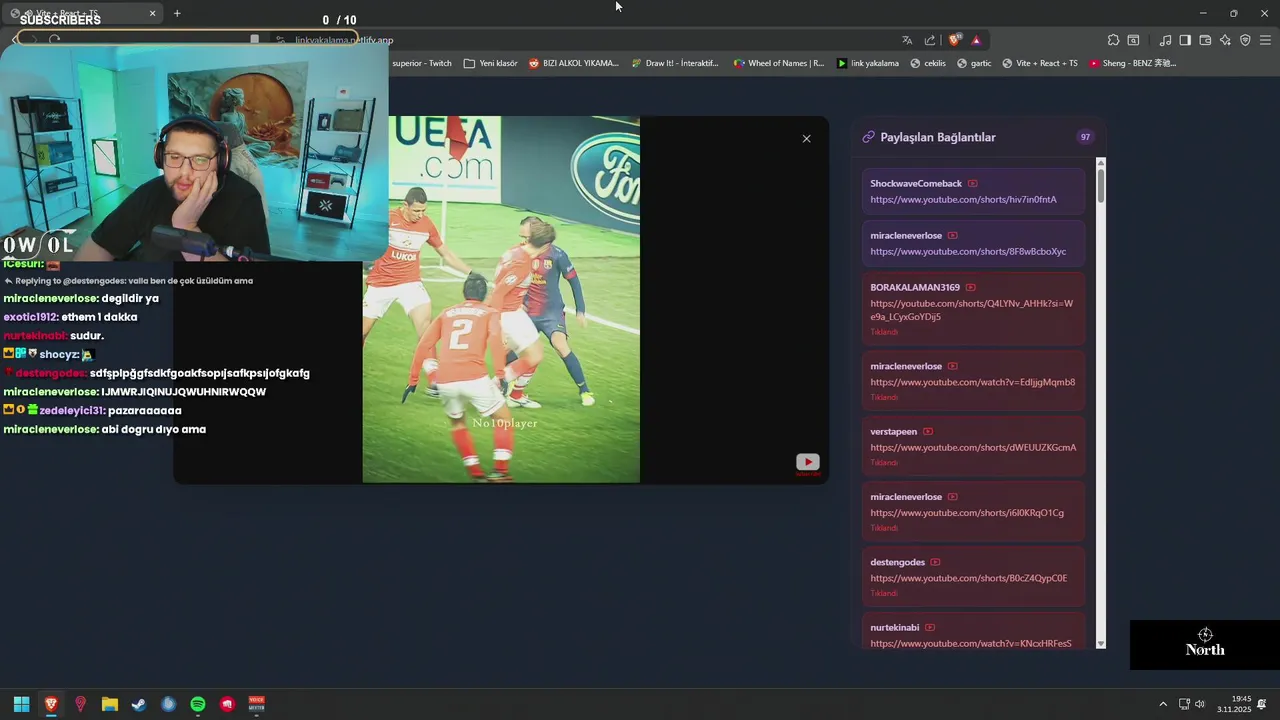Click the video icon next to ShockwaveComeback
The image size is (1280, 720).
point(972,184)
